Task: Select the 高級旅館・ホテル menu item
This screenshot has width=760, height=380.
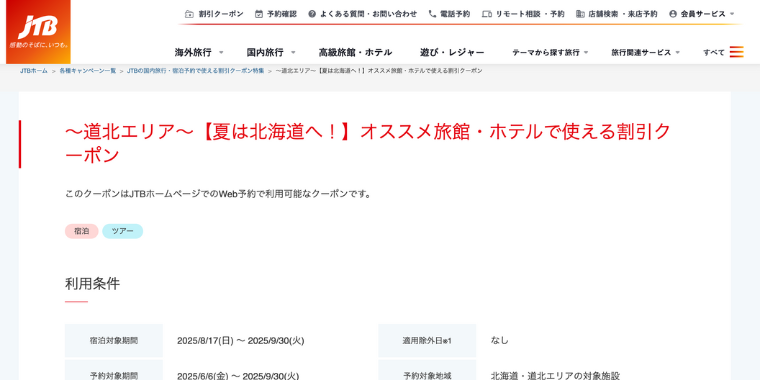Action: (355, 52)
